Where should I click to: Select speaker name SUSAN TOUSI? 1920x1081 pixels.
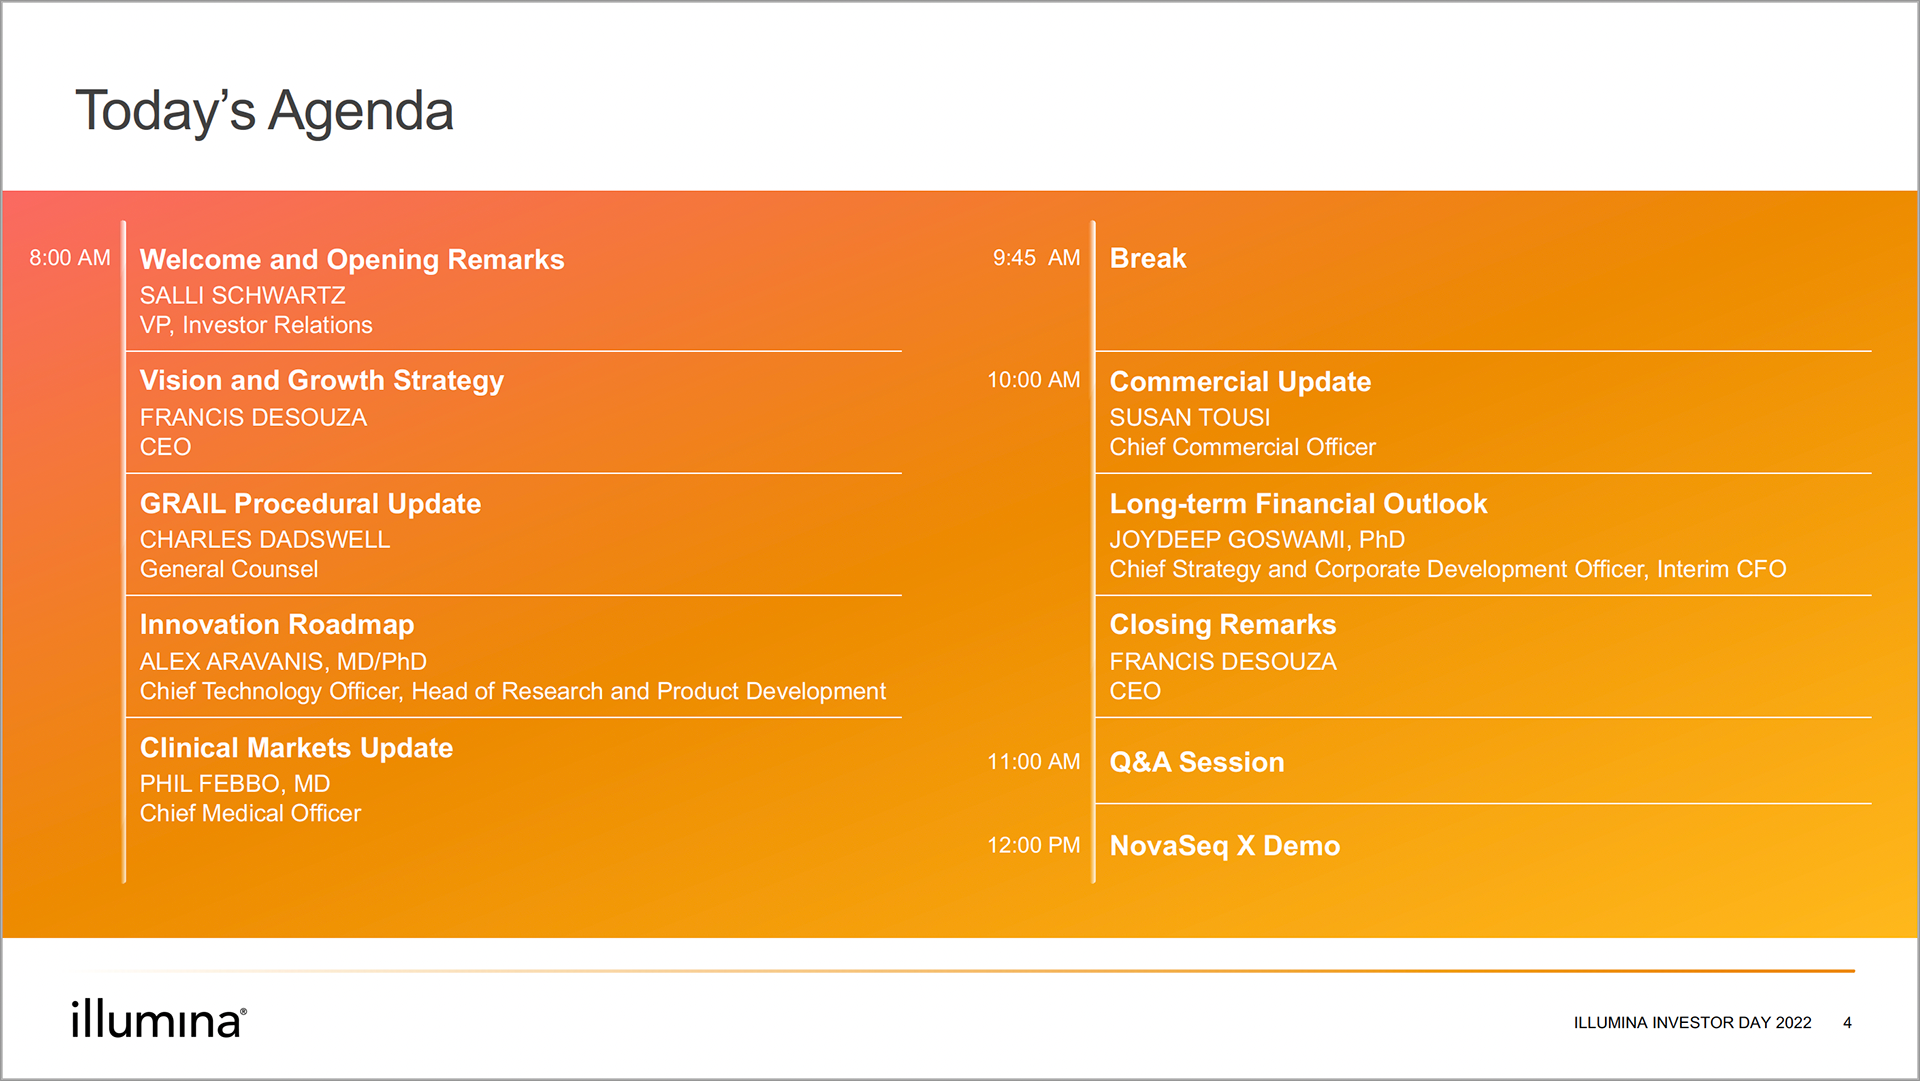[1190, 417]
